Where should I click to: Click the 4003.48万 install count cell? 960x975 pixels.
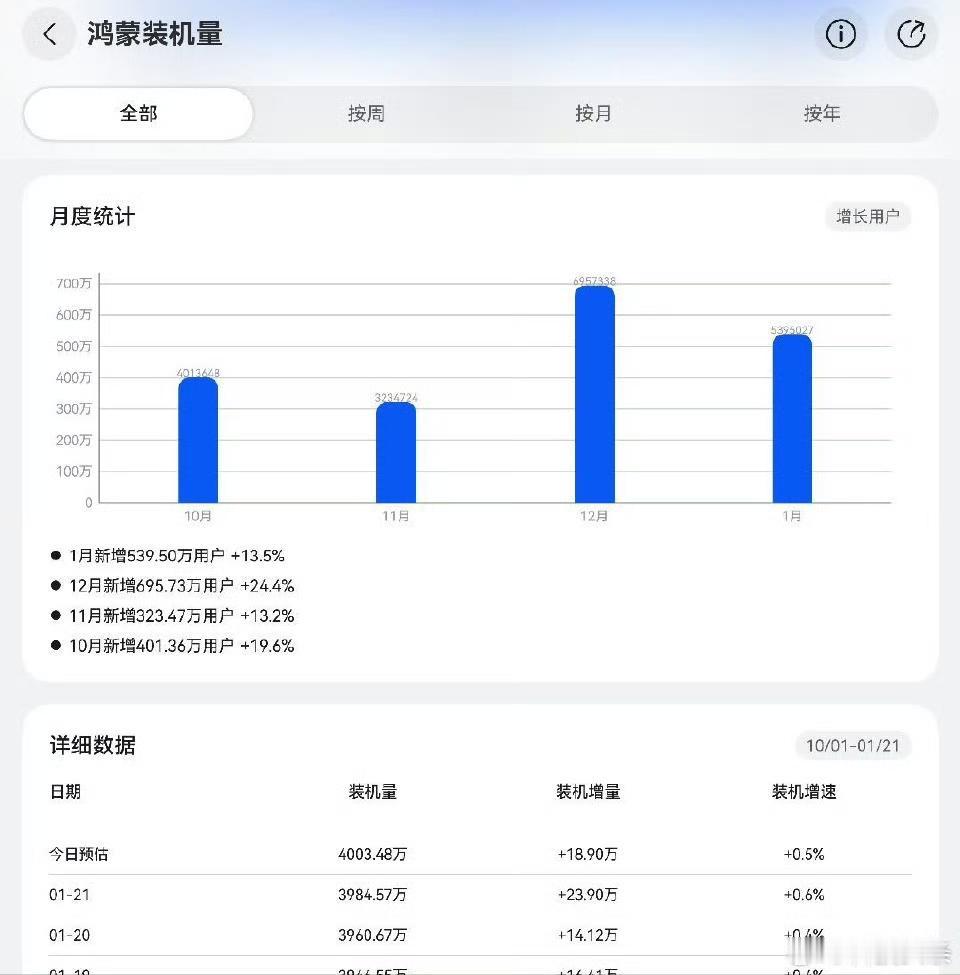tap(372, 854)
